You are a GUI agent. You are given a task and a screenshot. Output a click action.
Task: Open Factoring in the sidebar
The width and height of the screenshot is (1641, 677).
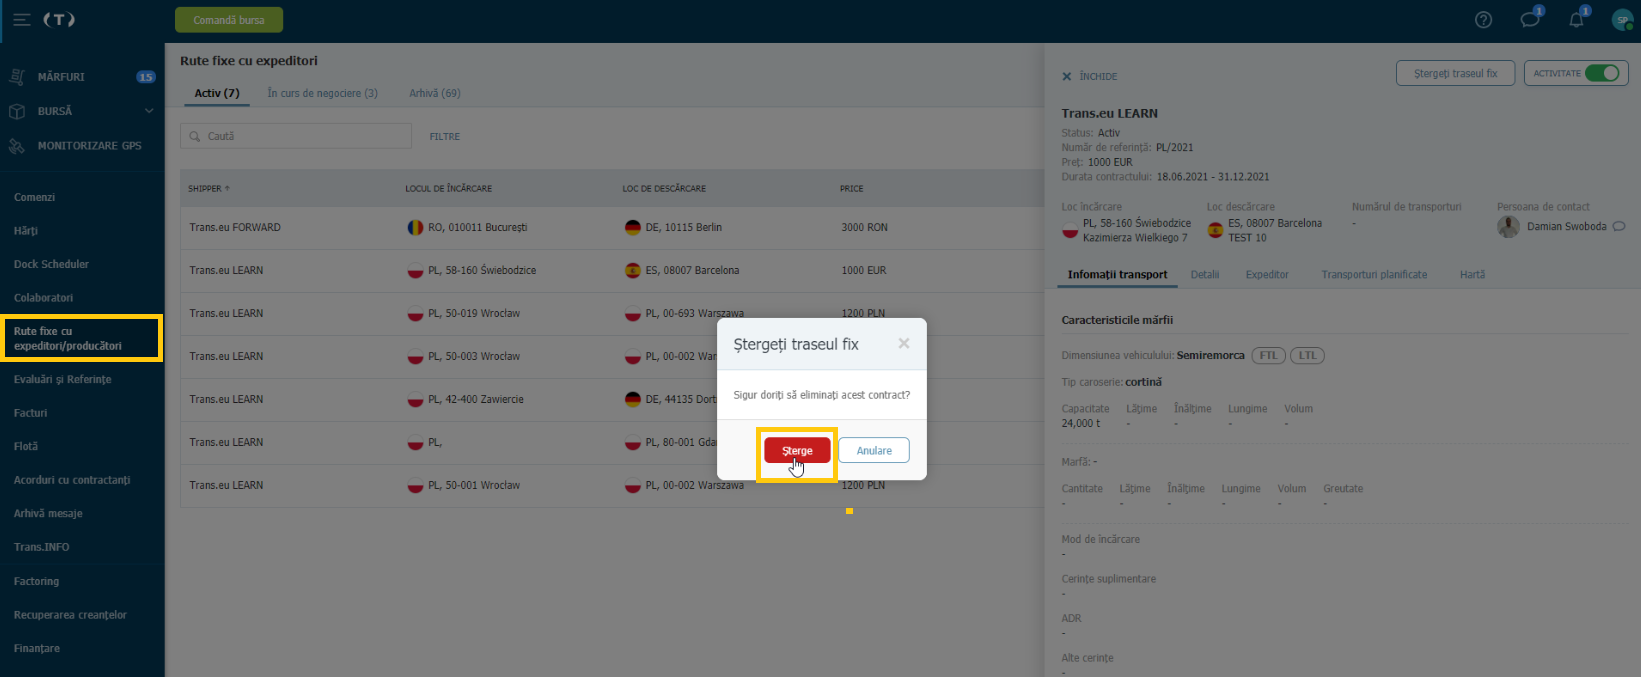[x=36, y=581]
